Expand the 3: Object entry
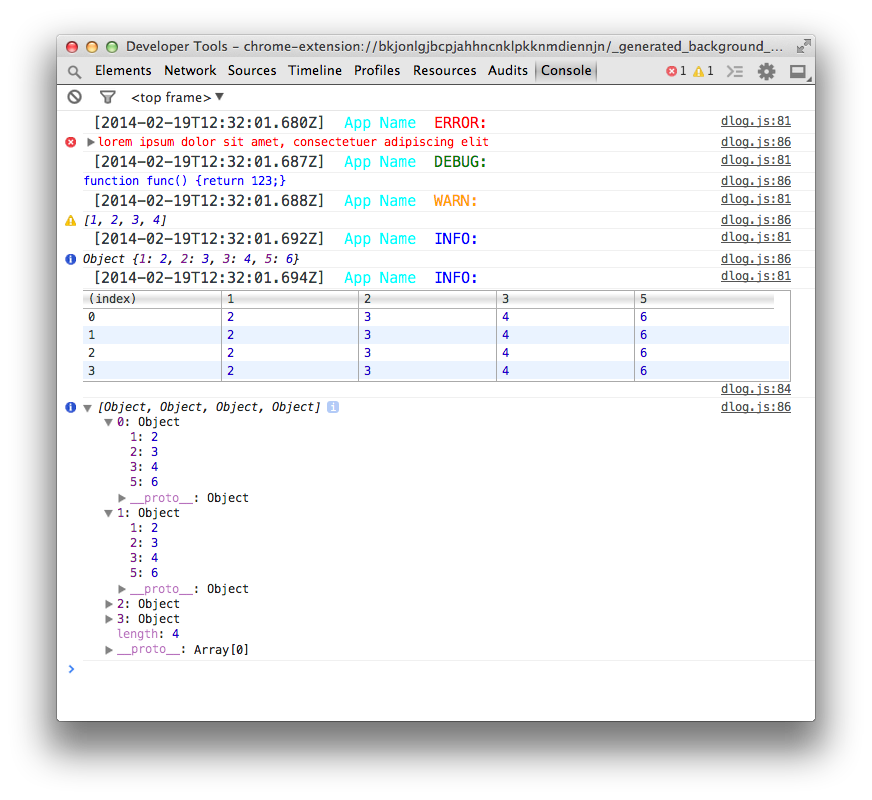Viewport: 872px width, 800px height. (x=109, y=619)
